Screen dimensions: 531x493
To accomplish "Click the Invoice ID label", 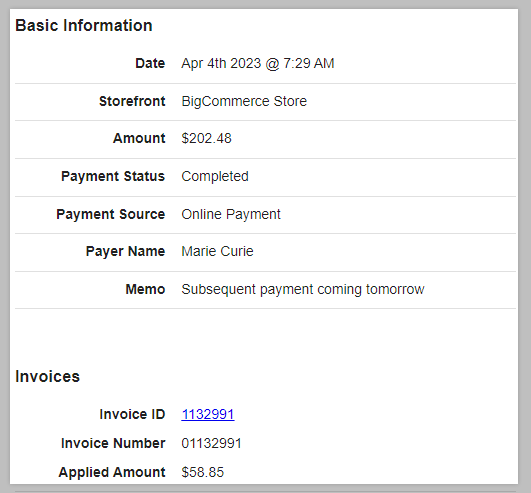I will 132,414.
